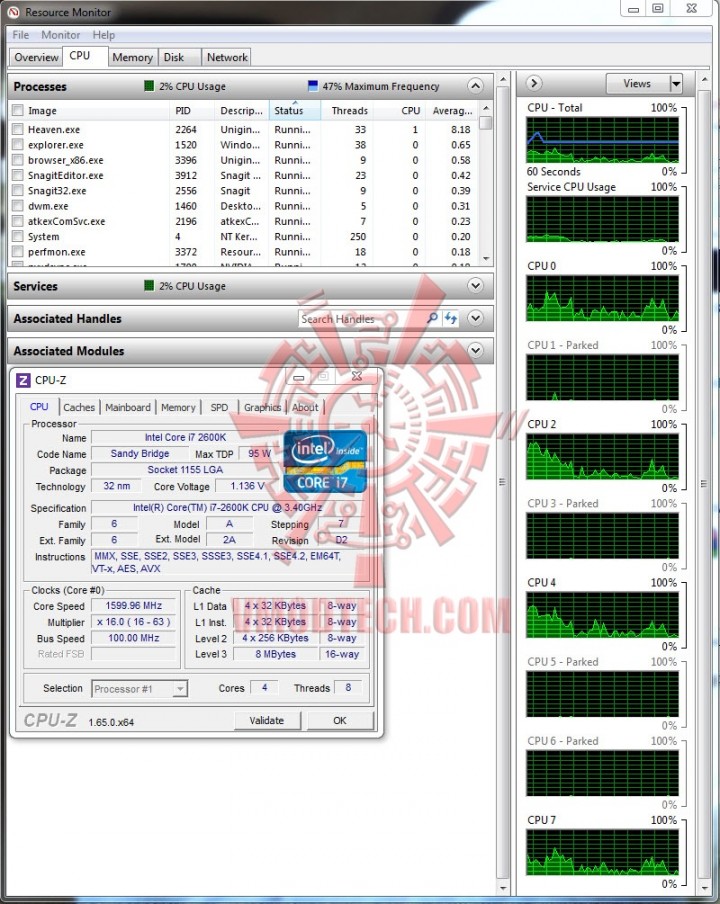The image size is (720, 904).
Task: Open the SPD tab in CPU-Z
Action: click(219, 407)
